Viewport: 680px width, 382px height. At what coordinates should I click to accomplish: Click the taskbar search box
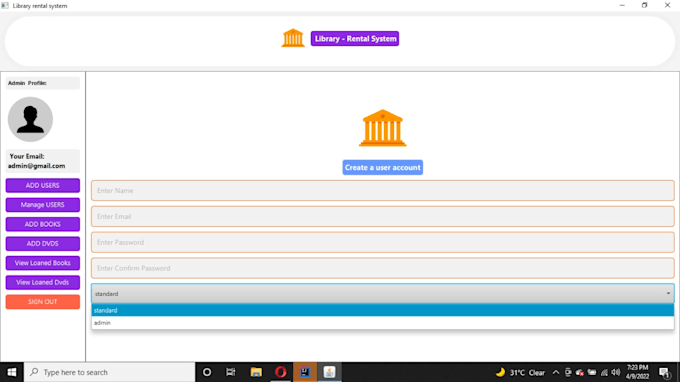click(109, 372)
